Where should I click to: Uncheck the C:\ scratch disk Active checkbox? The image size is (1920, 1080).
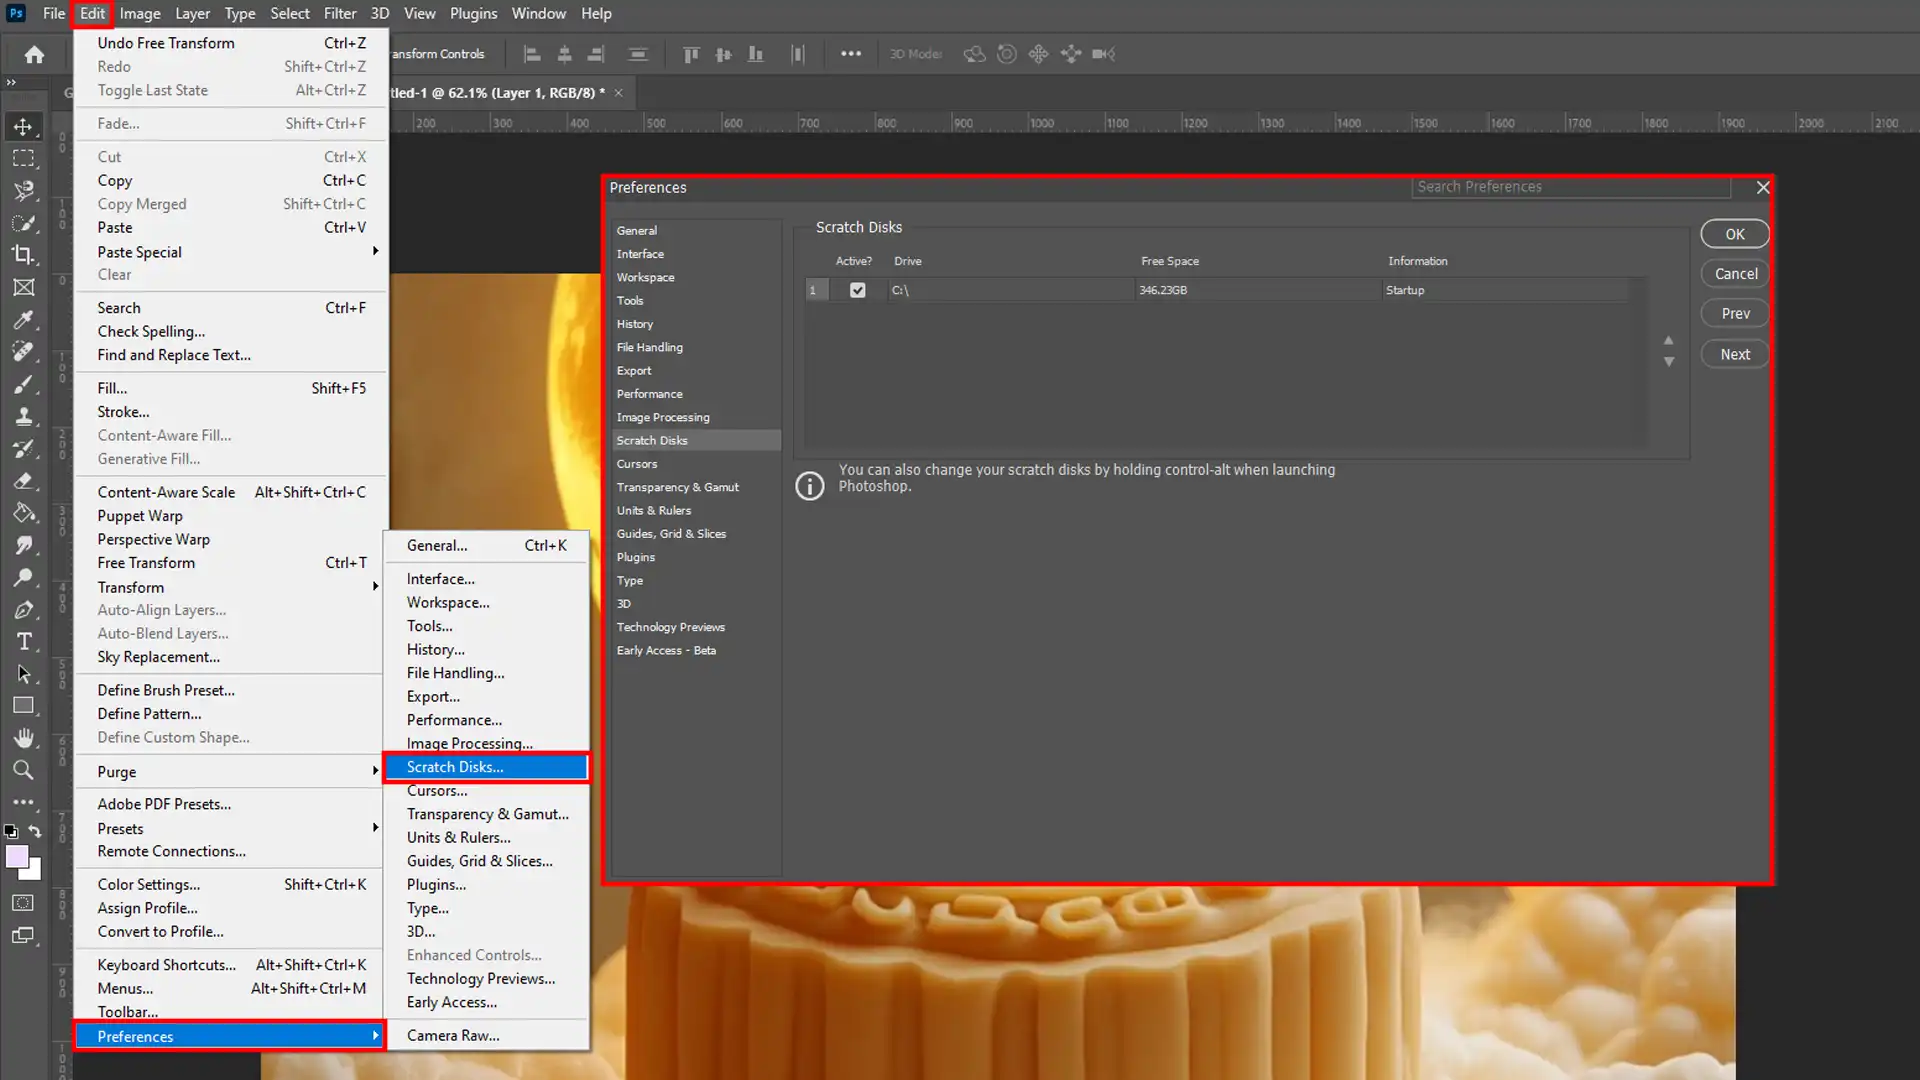click(x=857, y=290)
